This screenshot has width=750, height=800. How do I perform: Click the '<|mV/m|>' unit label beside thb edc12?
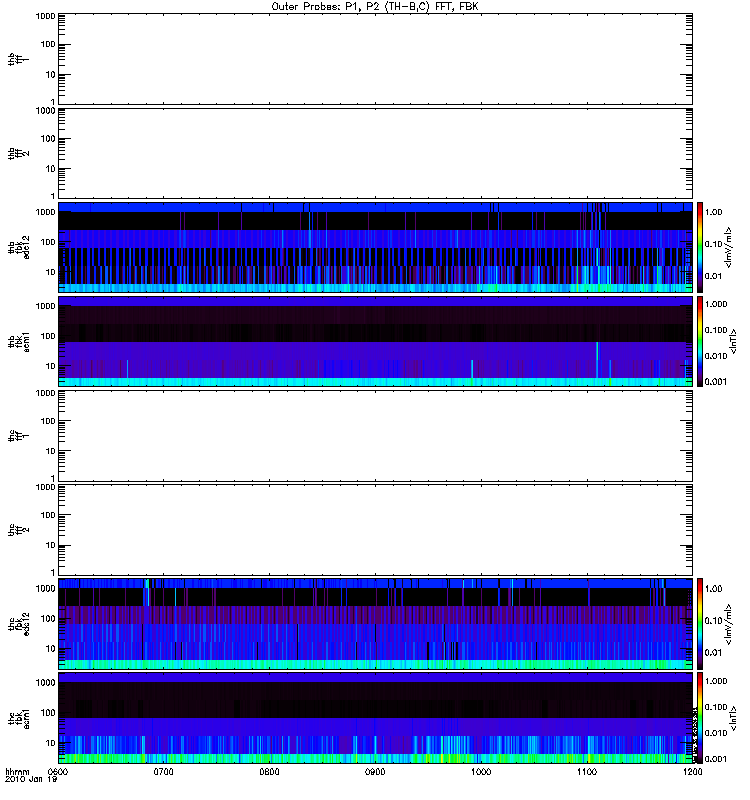click(729, 247)
